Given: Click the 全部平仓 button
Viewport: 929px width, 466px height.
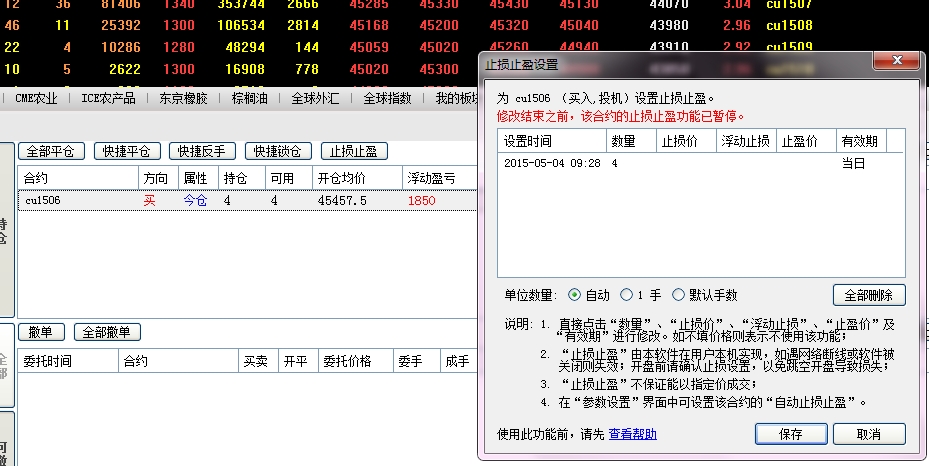Looking at the screenshot, I should (51, 152).
